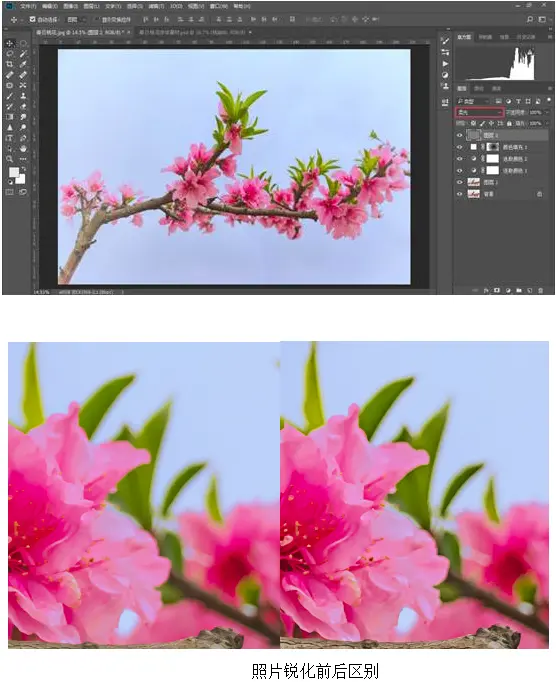558x682 pixels.
Task: Click the delete layer trash icon
Action: [541, 290]
